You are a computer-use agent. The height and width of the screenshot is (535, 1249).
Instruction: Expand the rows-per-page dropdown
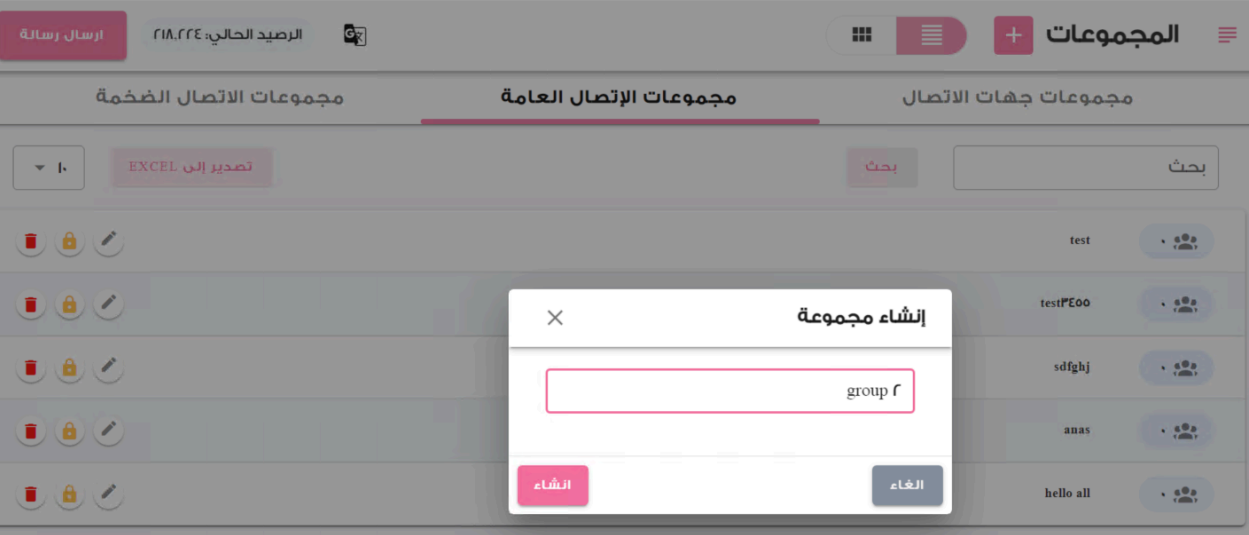pos(49,167)
